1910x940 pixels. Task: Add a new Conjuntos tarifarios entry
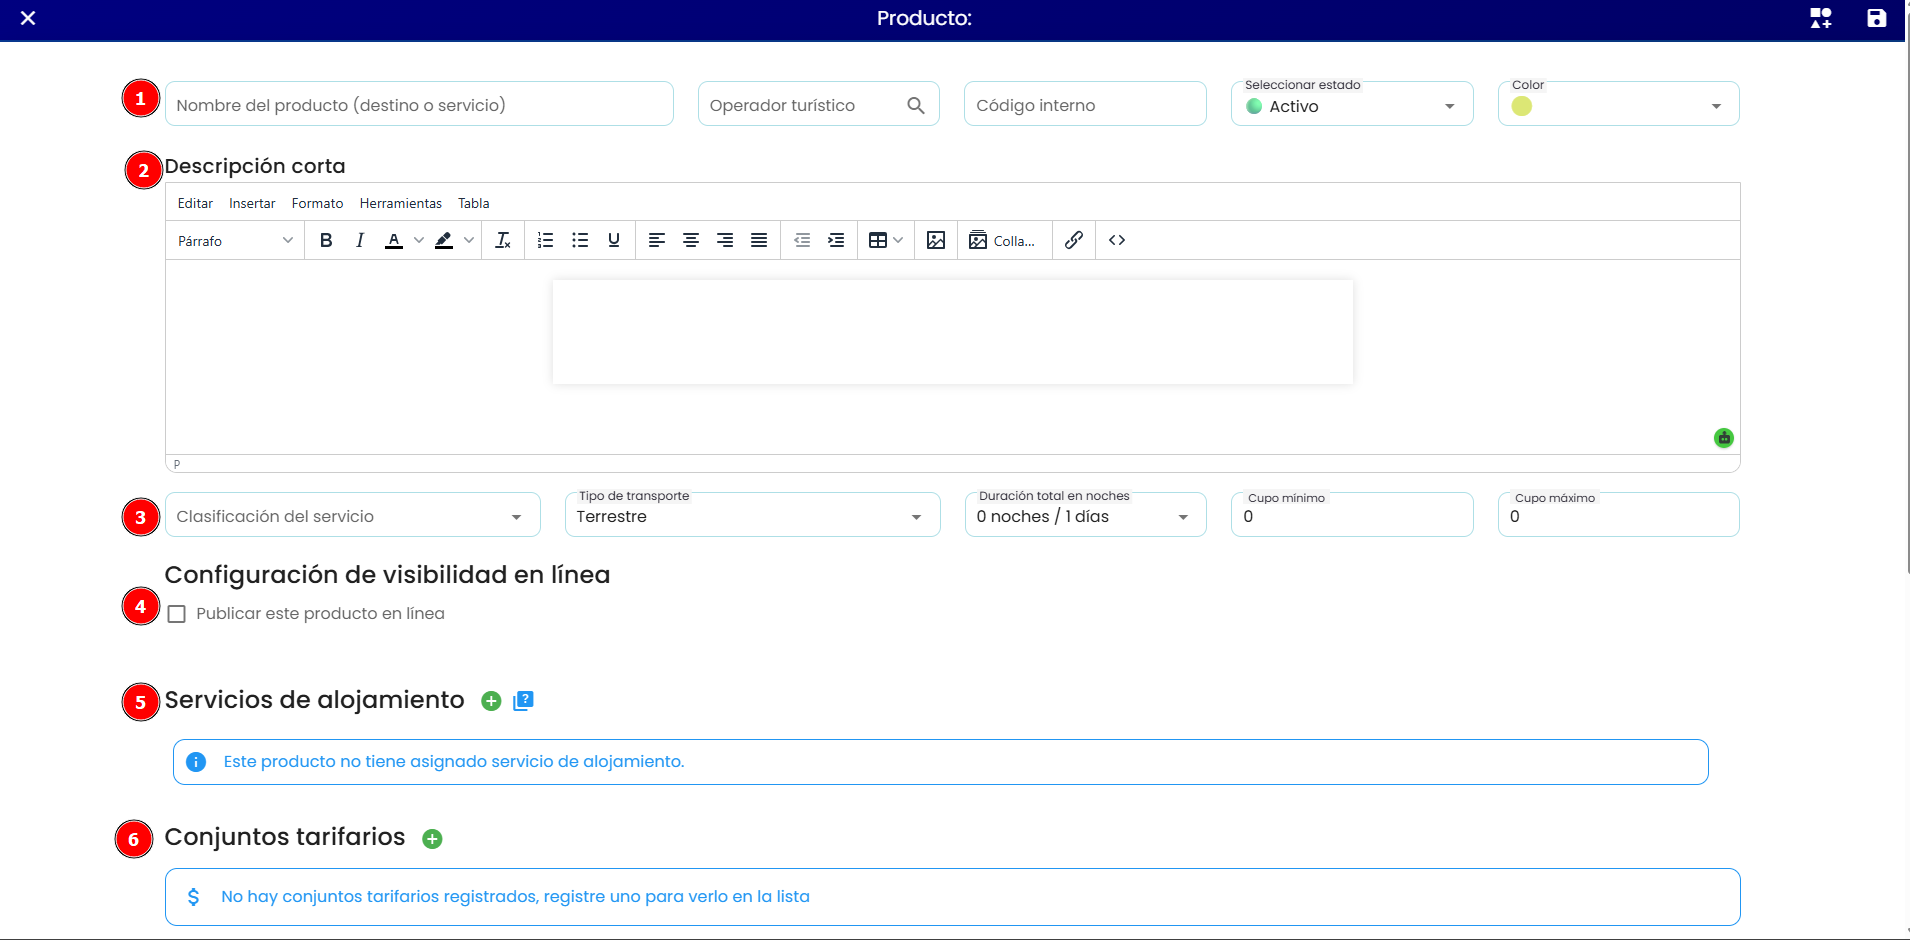click(432, 839)
